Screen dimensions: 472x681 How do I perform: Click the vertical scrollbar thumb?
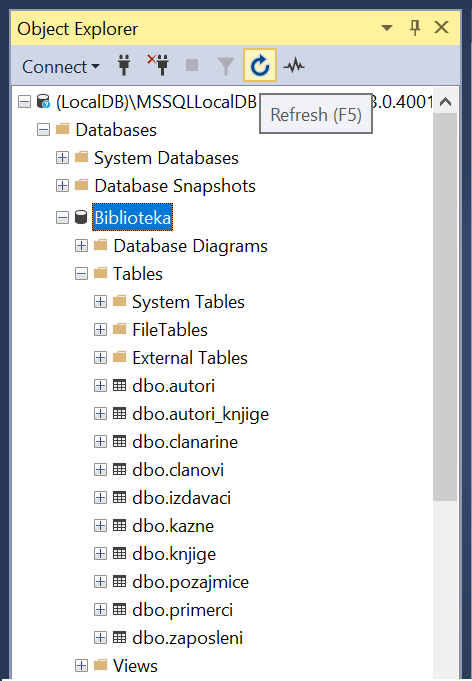pos(445,307)
